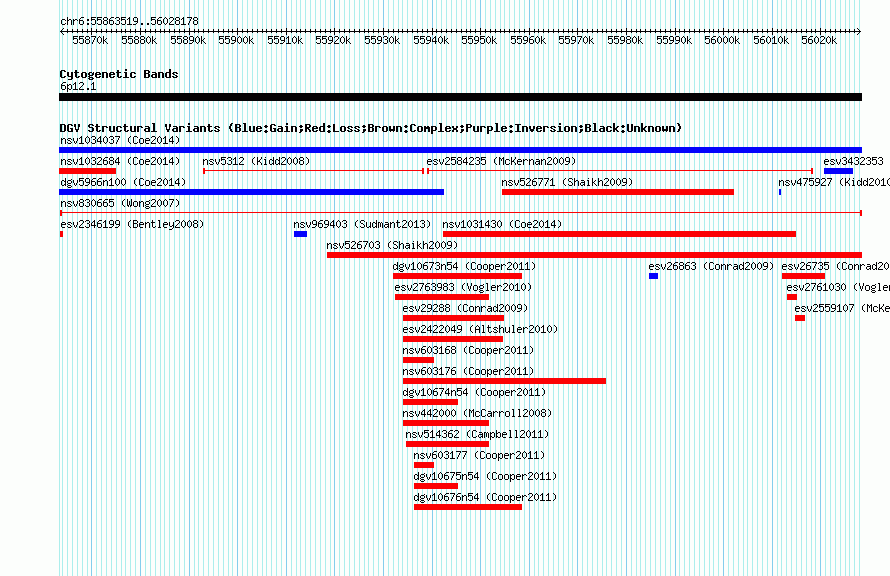The width and height of the screenshot is (890, 576).
Task: Select esv29288 (Conrad2009) label
Action: coord(465,308)
